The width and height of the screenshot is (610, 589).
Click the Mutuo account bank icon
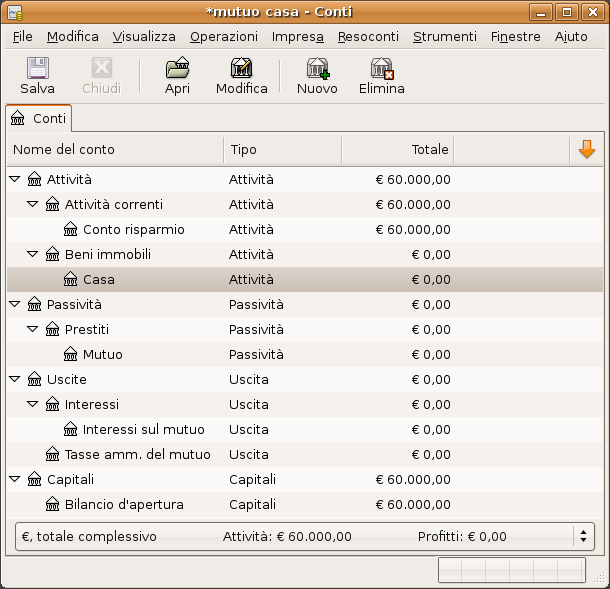(x=71, y=354)
